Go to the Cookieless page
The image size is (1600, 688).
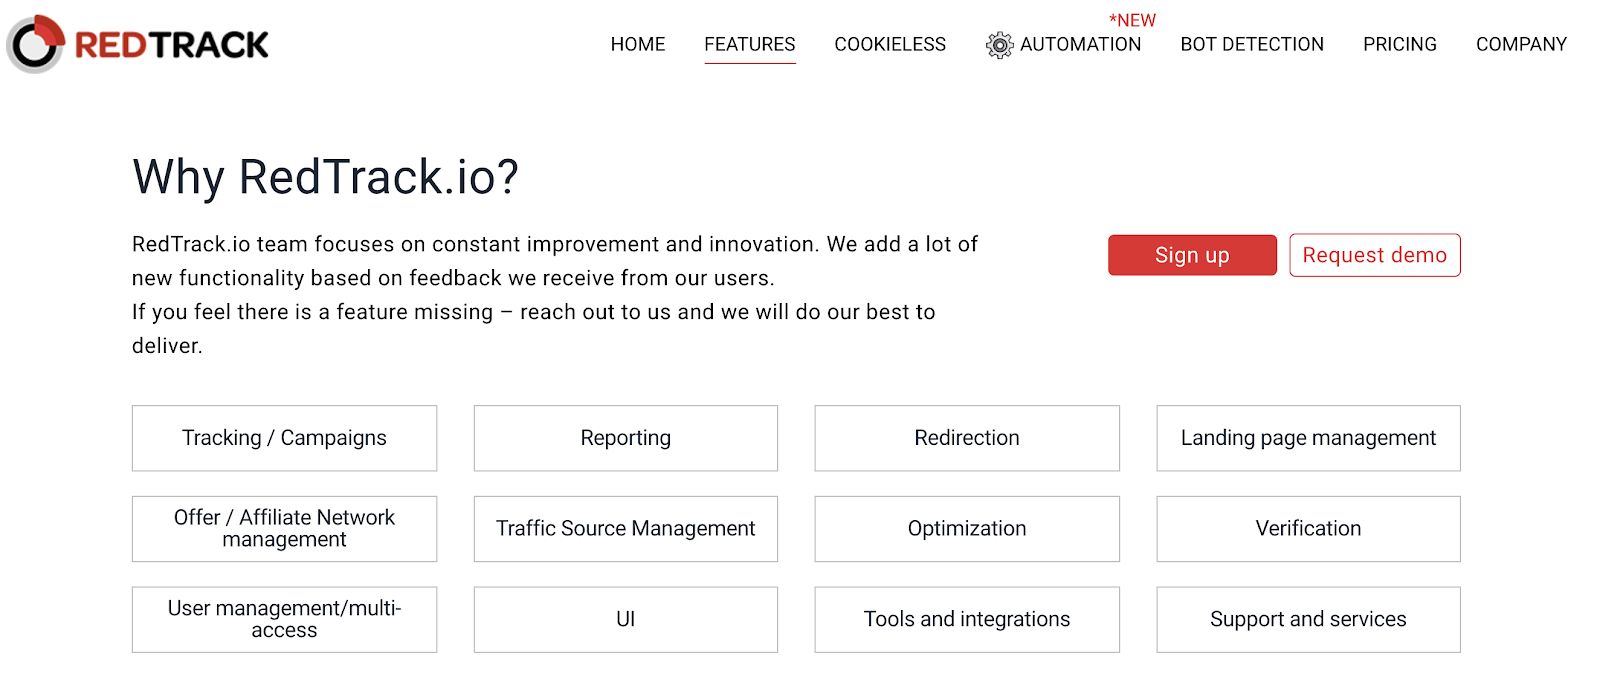click(890, 44)
